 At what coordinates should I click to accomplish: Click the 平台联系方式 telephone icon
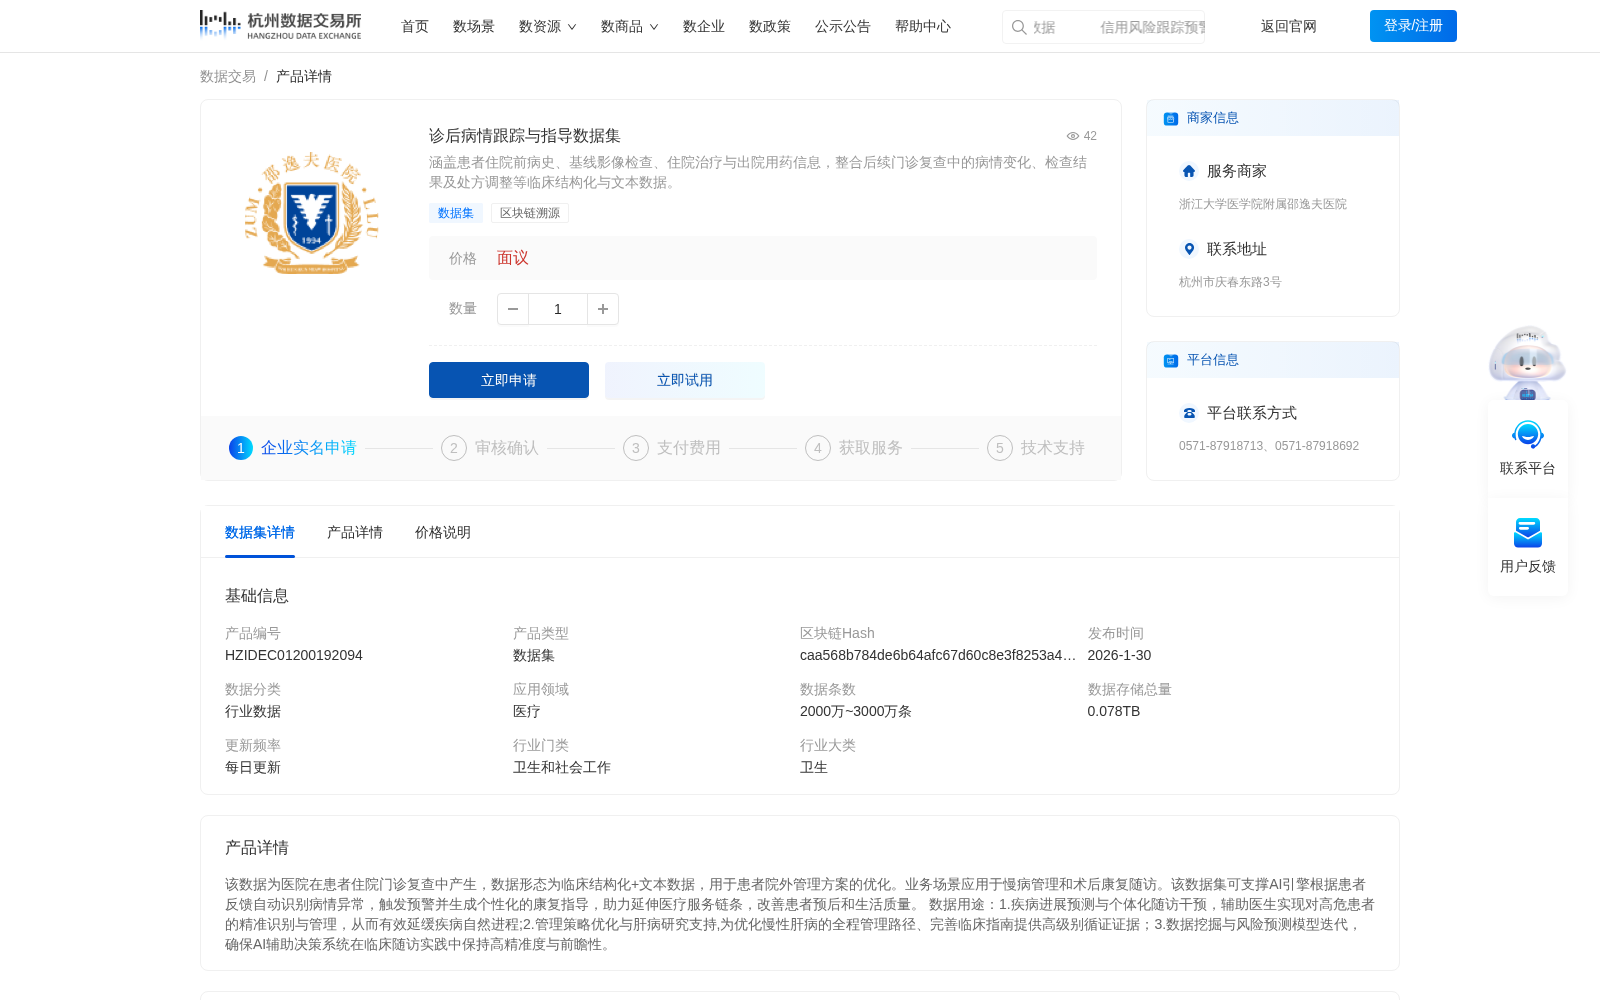1189,413
